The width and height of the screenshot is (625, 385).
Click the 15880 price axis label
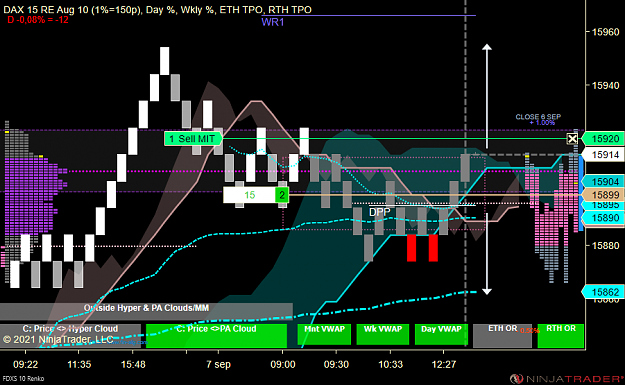(x=605, y=246)
